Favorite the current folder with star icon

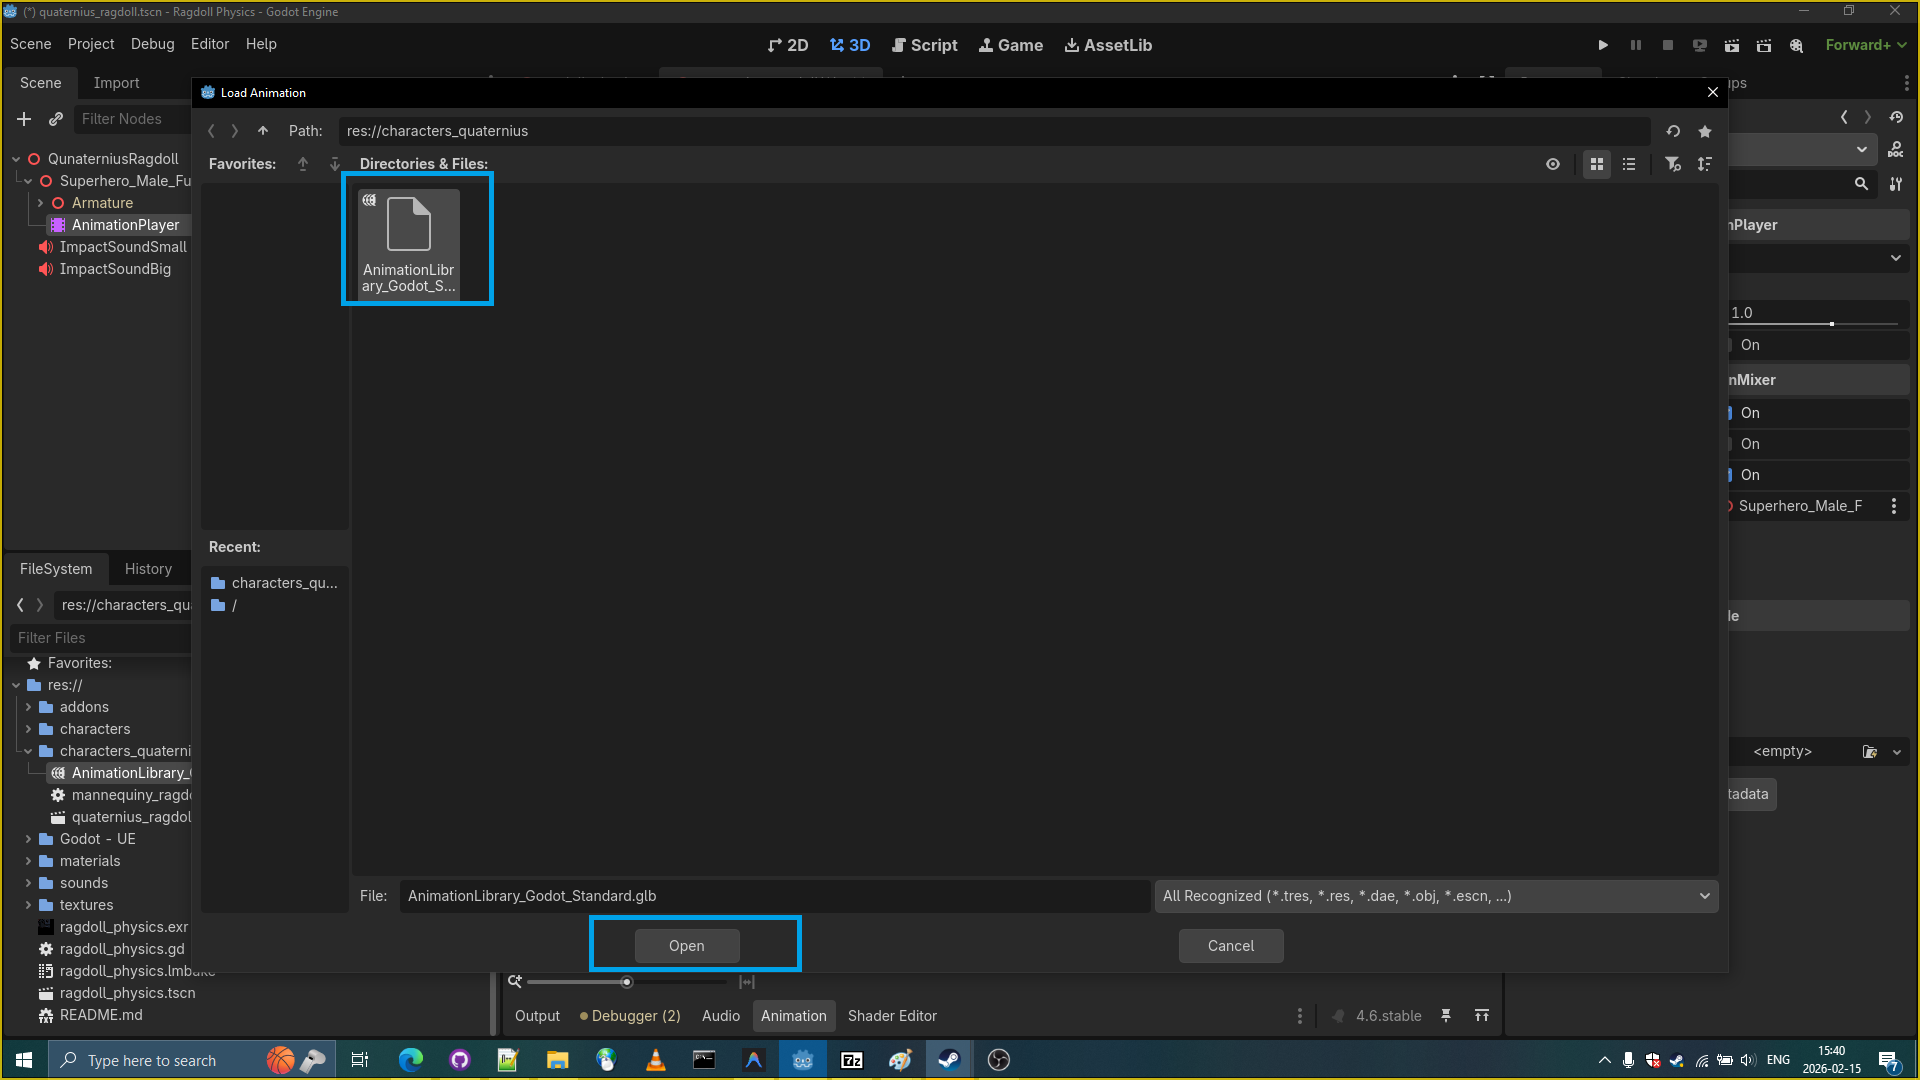(x=1705, y=131)
